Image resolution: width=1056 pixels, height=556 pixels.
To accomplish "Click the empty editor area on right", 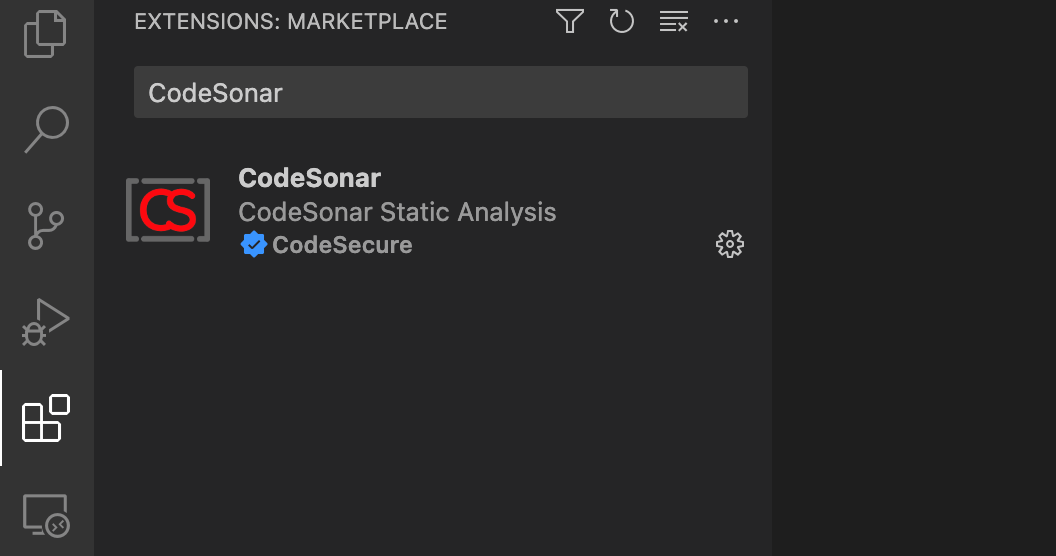I will [x=914, y=278].
